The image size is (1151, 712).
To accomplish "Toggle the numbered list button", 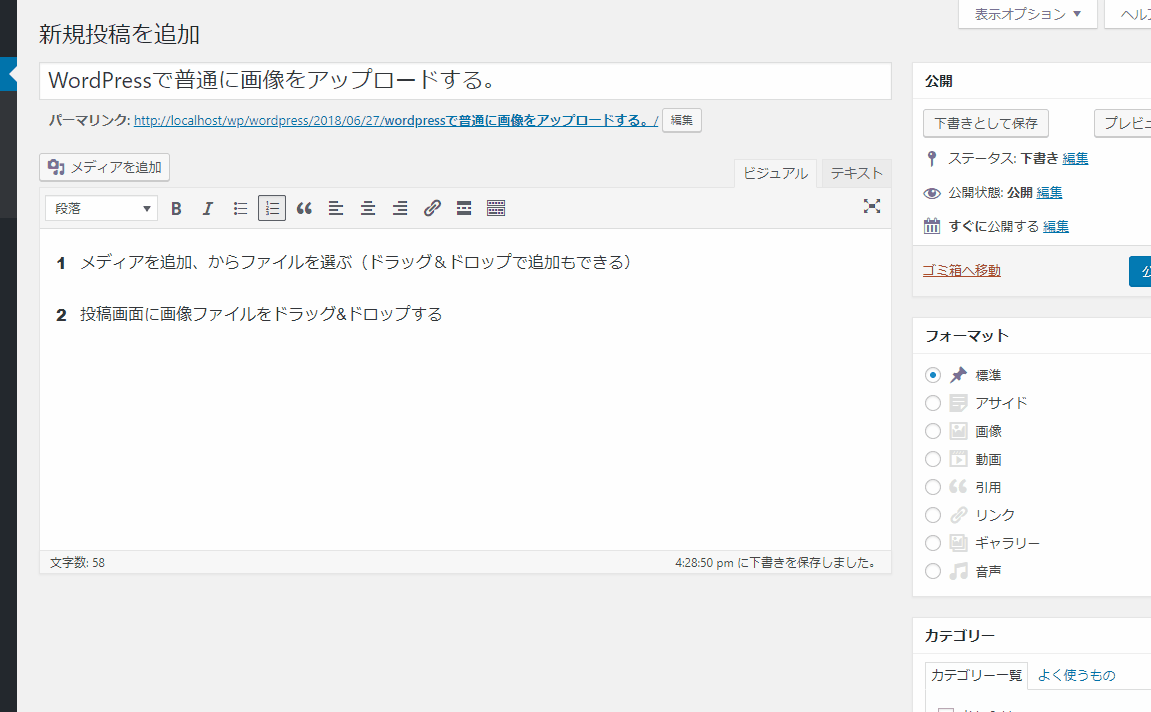I will pyautogui.click(x=272, y=208).
